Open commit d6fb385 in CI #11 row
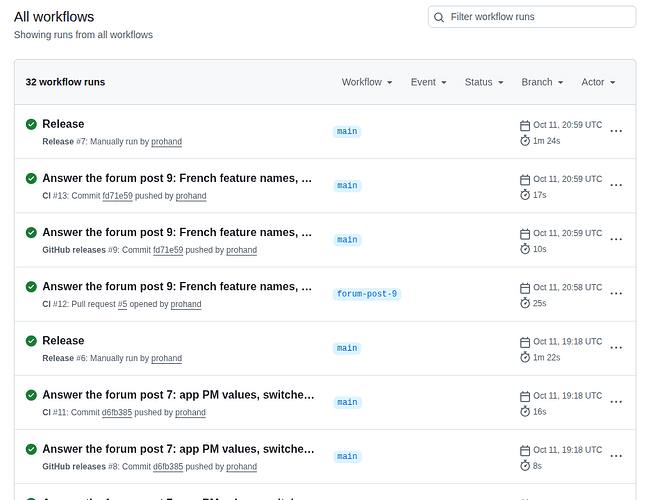This screenshot has width=652, height=500. [117, 412]
